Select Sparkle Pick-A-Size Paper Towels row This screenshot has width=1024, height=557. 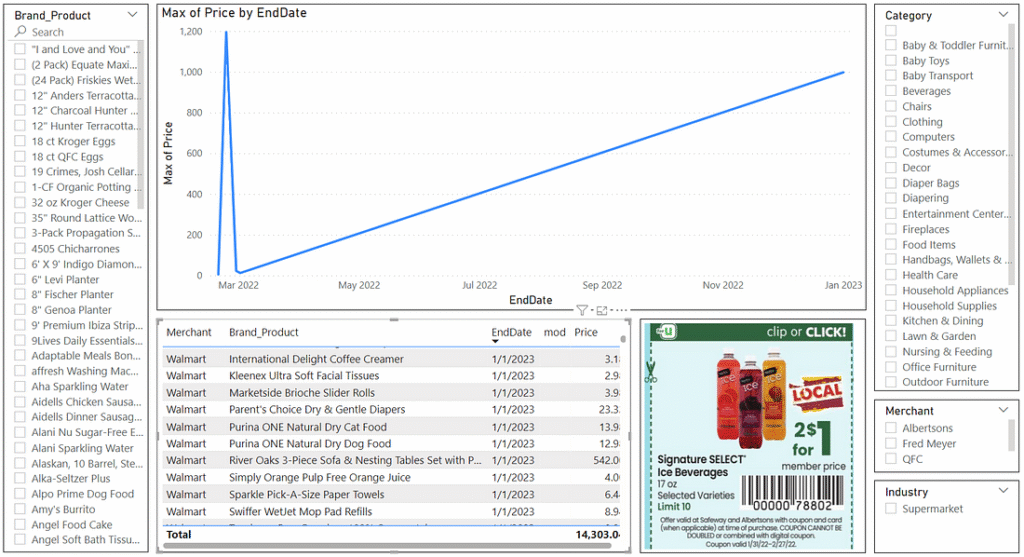(392, 494)
